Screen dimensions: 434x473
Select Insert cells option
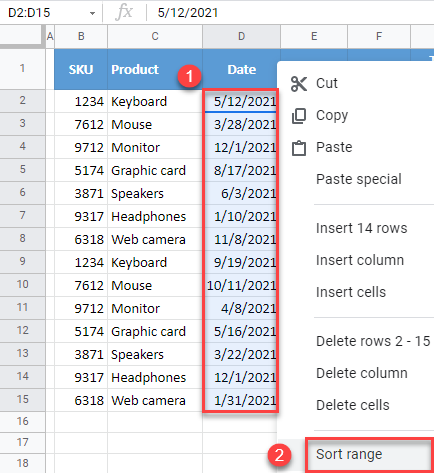click(x=351, y=292)
